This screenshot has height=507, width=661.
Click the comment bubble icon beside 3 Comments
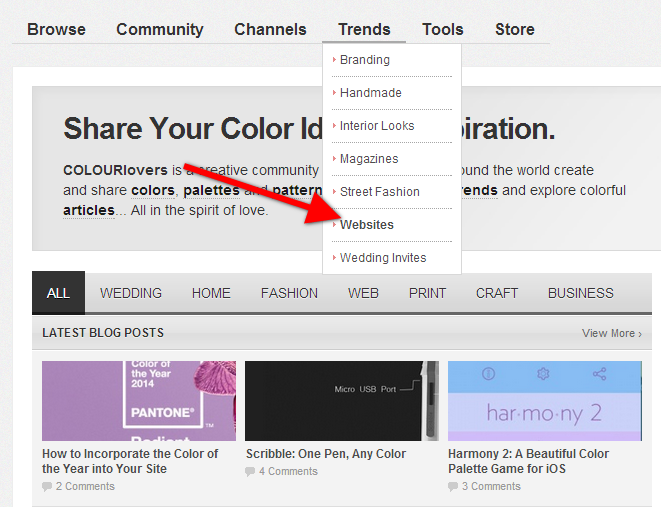click(454, 487)
